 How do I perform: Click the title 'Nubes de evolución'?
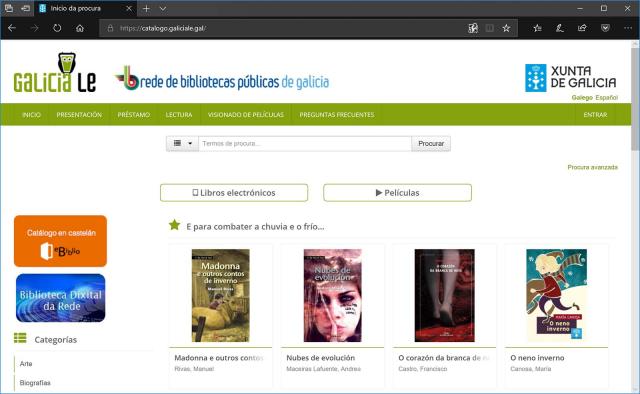coord(321,358)
